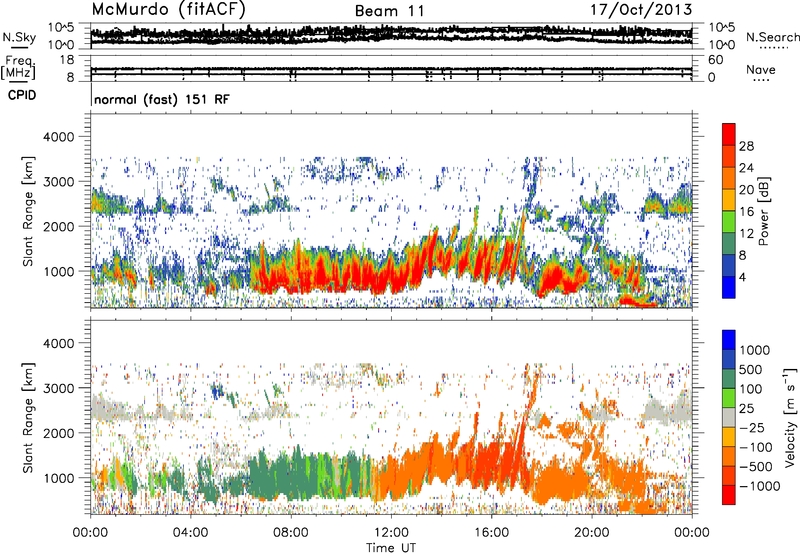Click the 'Beam 11' label
The width and height of the screenshot is (800, 554).
point(389,11)
